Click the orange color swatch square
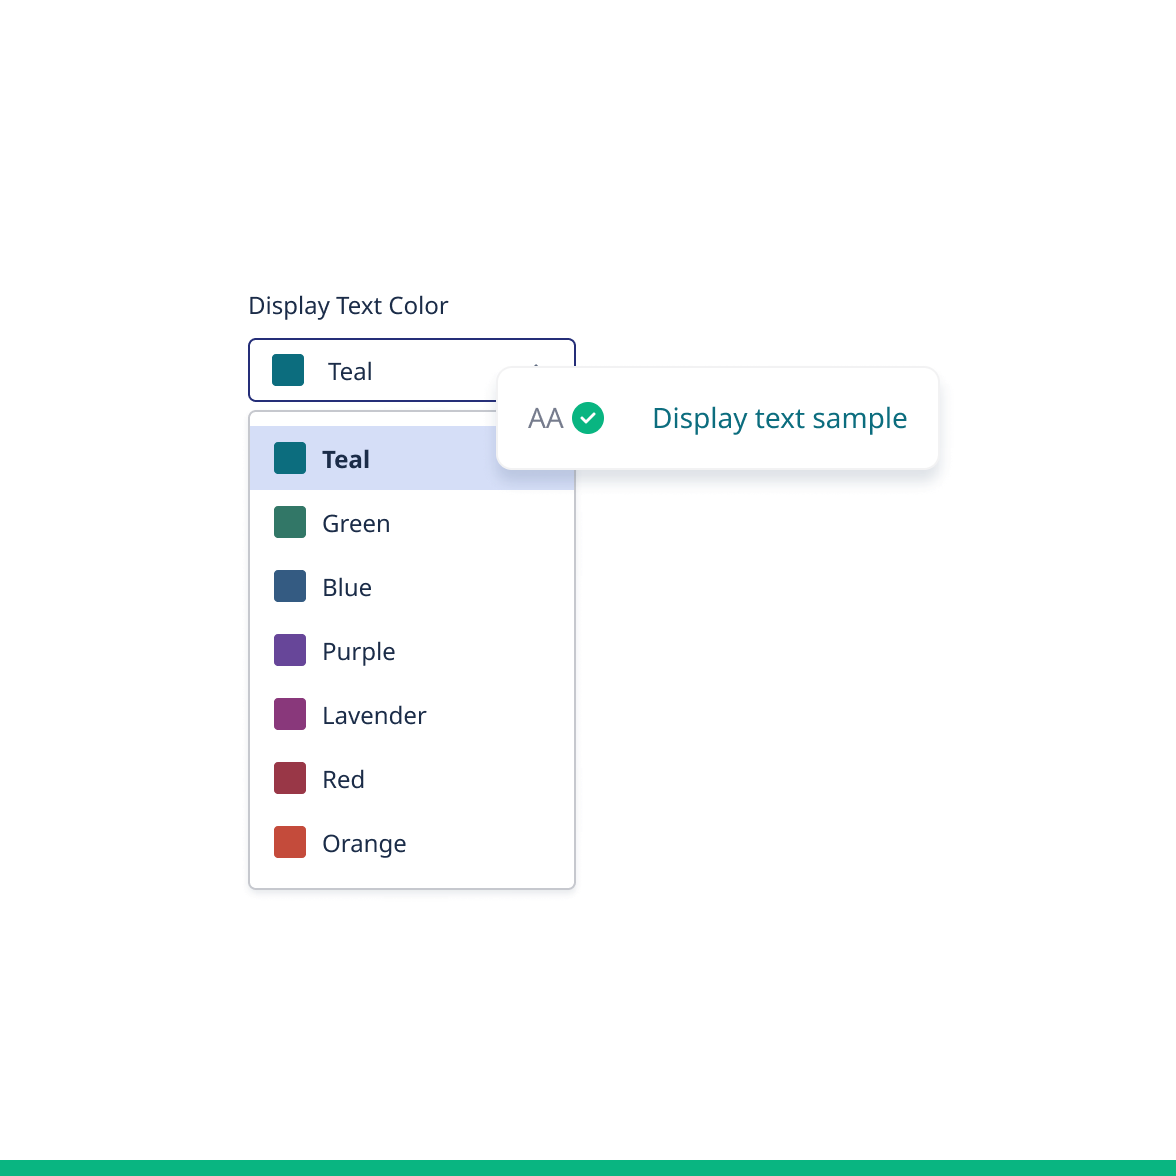This screenshot has height=1176, width=1176. (290, 842)
